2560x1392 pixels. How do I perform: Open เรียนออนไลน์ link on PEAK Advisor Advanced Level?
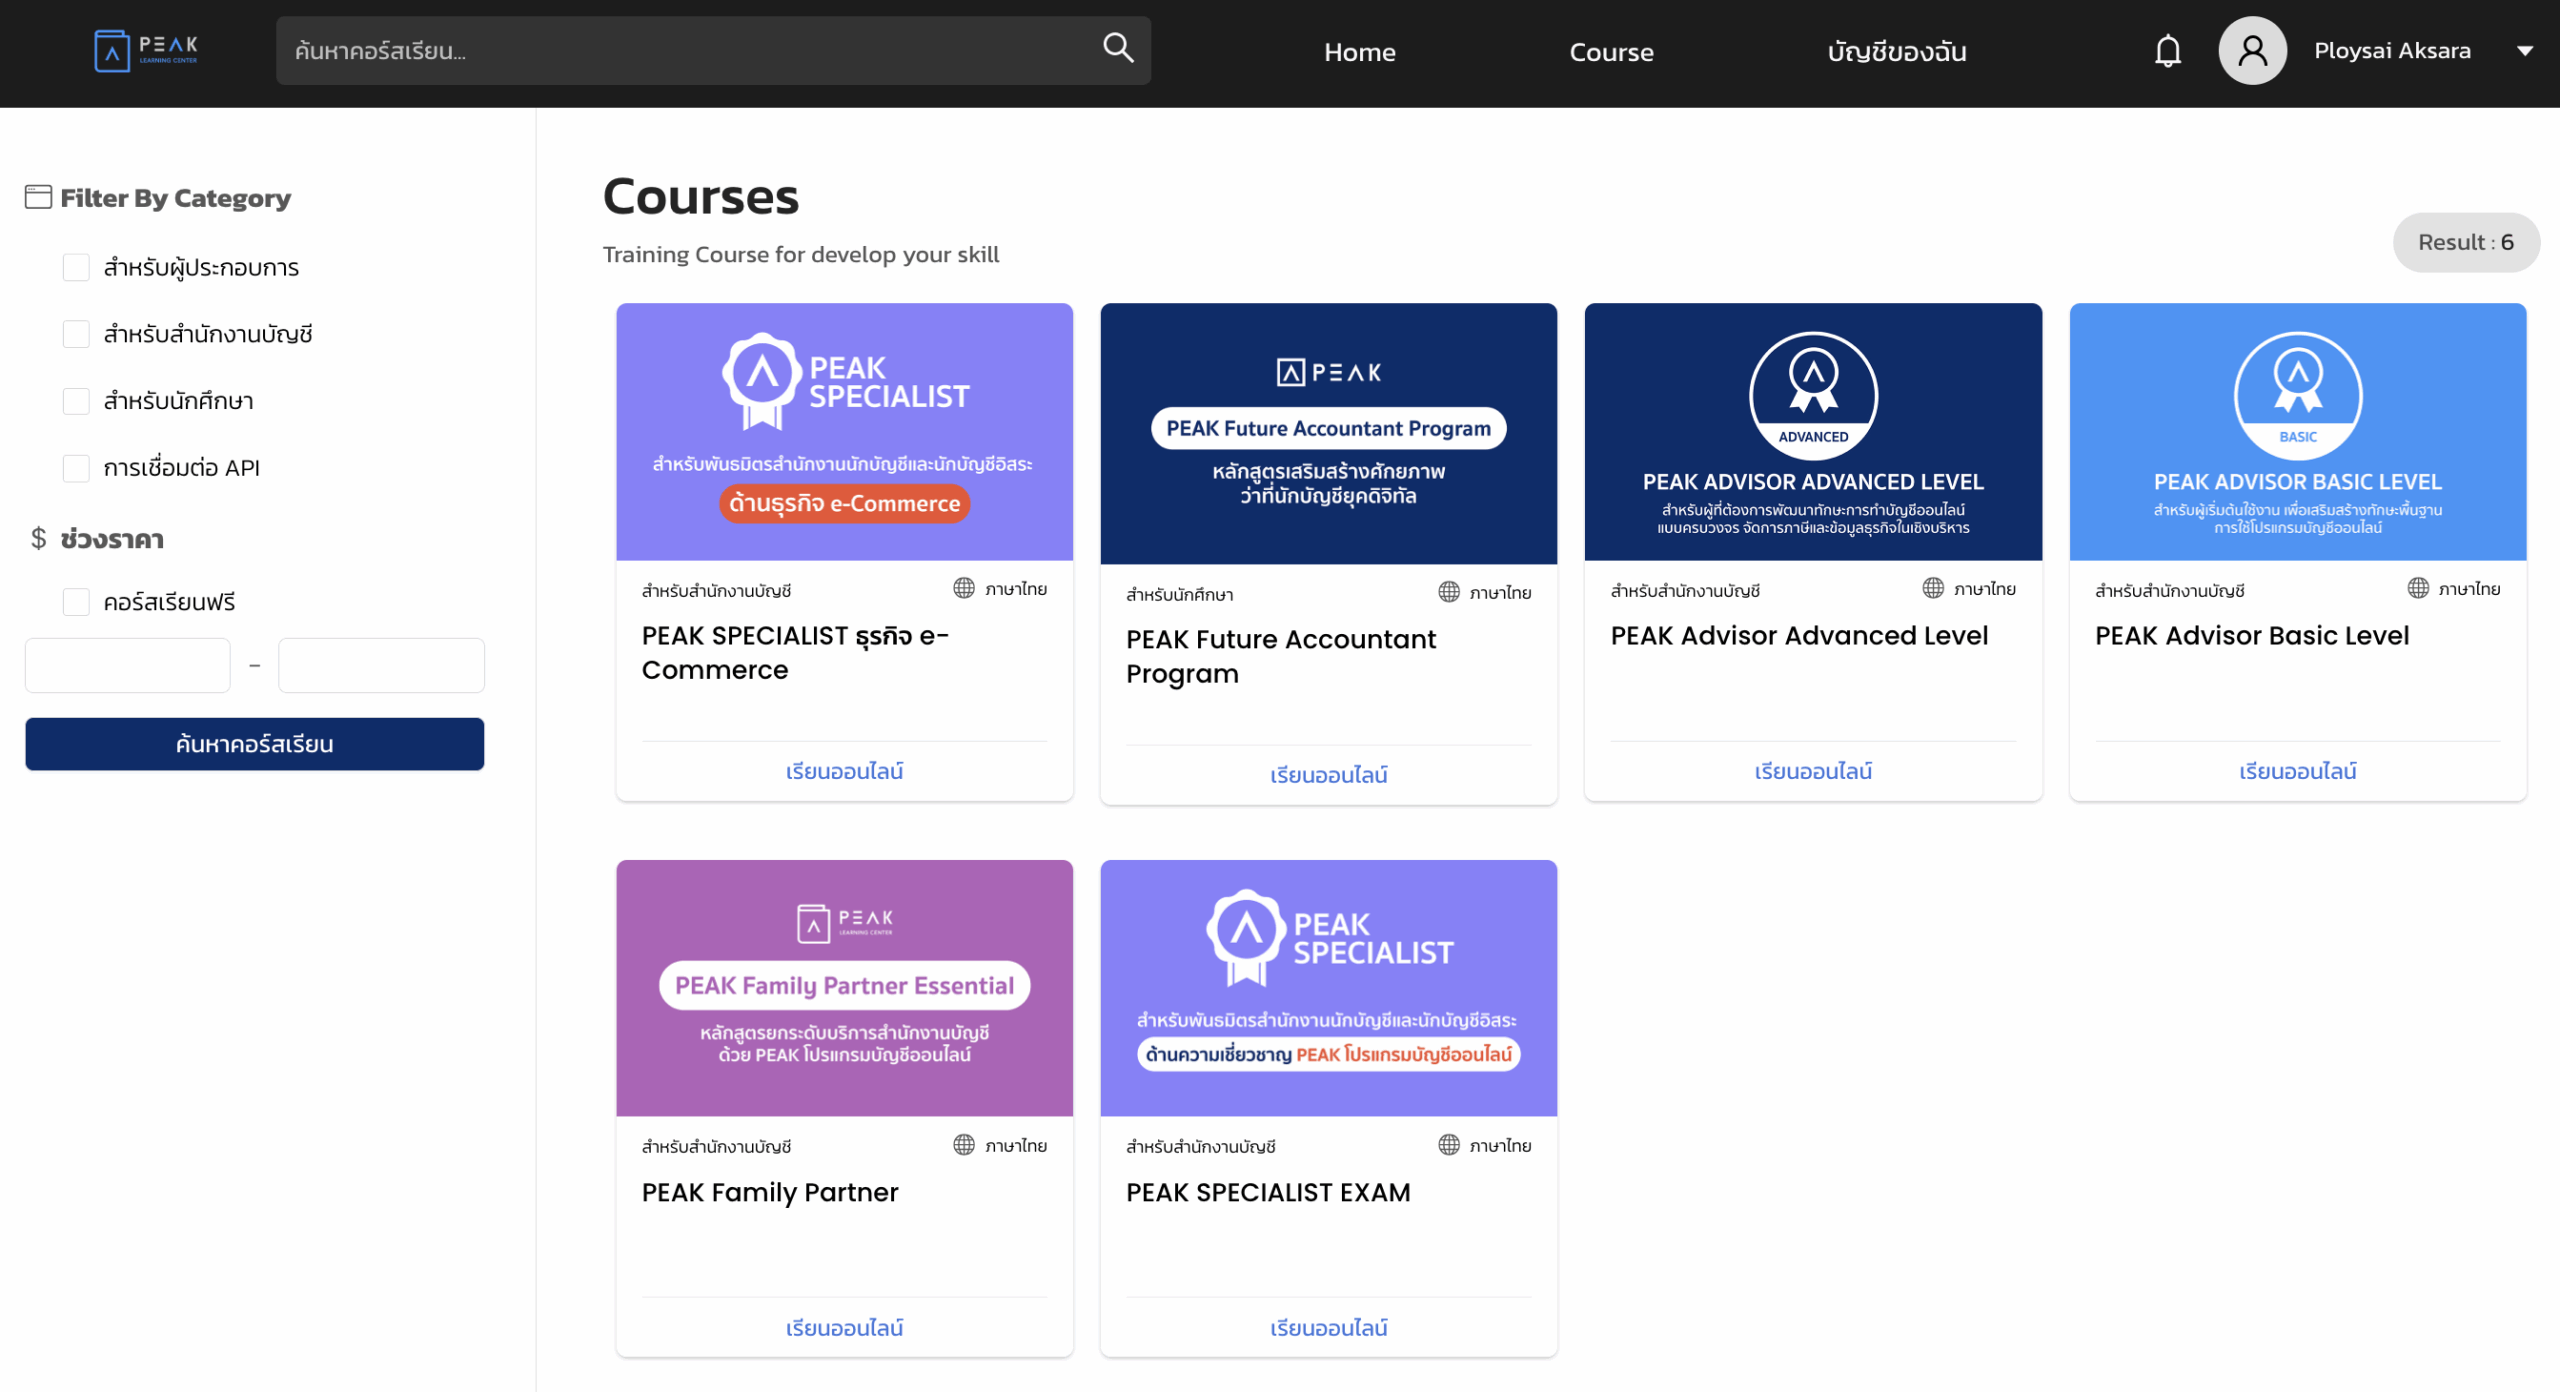[x=1813, y=770]
